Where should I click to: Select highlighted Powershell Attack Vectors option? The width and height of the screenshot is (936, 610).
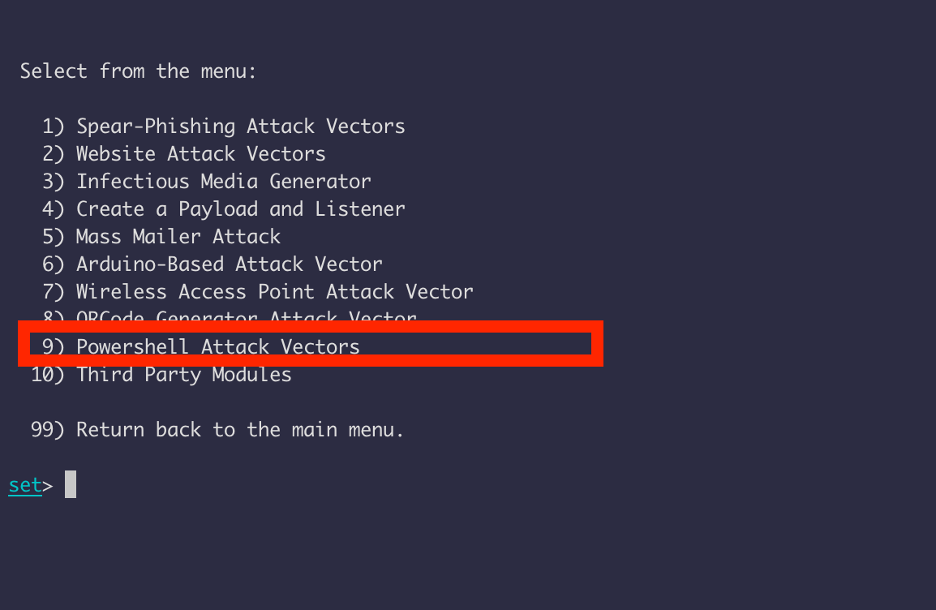tap(201, 347)
